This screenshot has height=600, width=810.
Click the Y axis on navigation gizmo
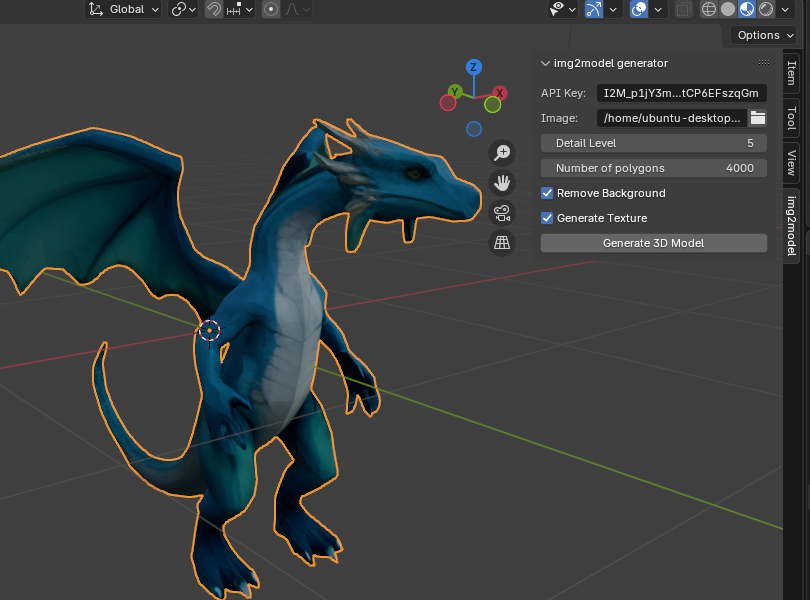[455, 92]
